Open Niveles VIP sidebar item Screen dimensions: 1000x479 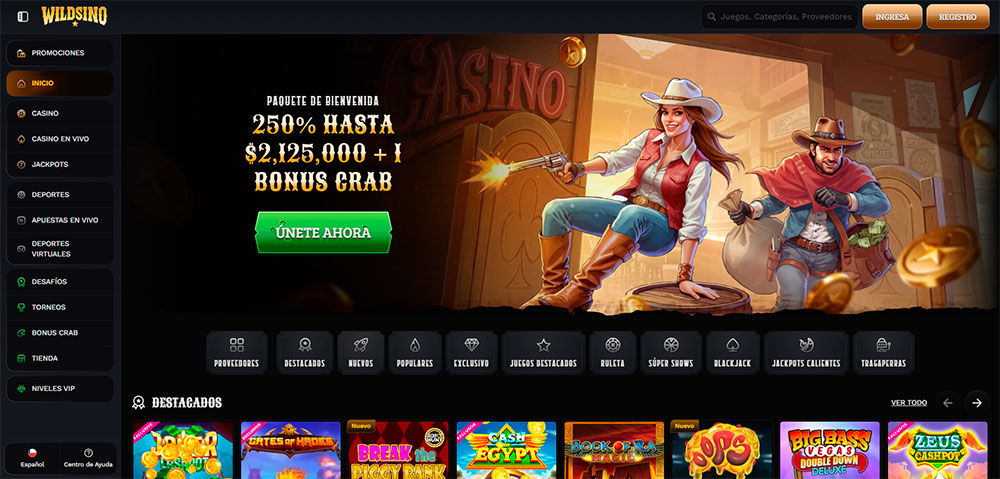coord(60,388)
